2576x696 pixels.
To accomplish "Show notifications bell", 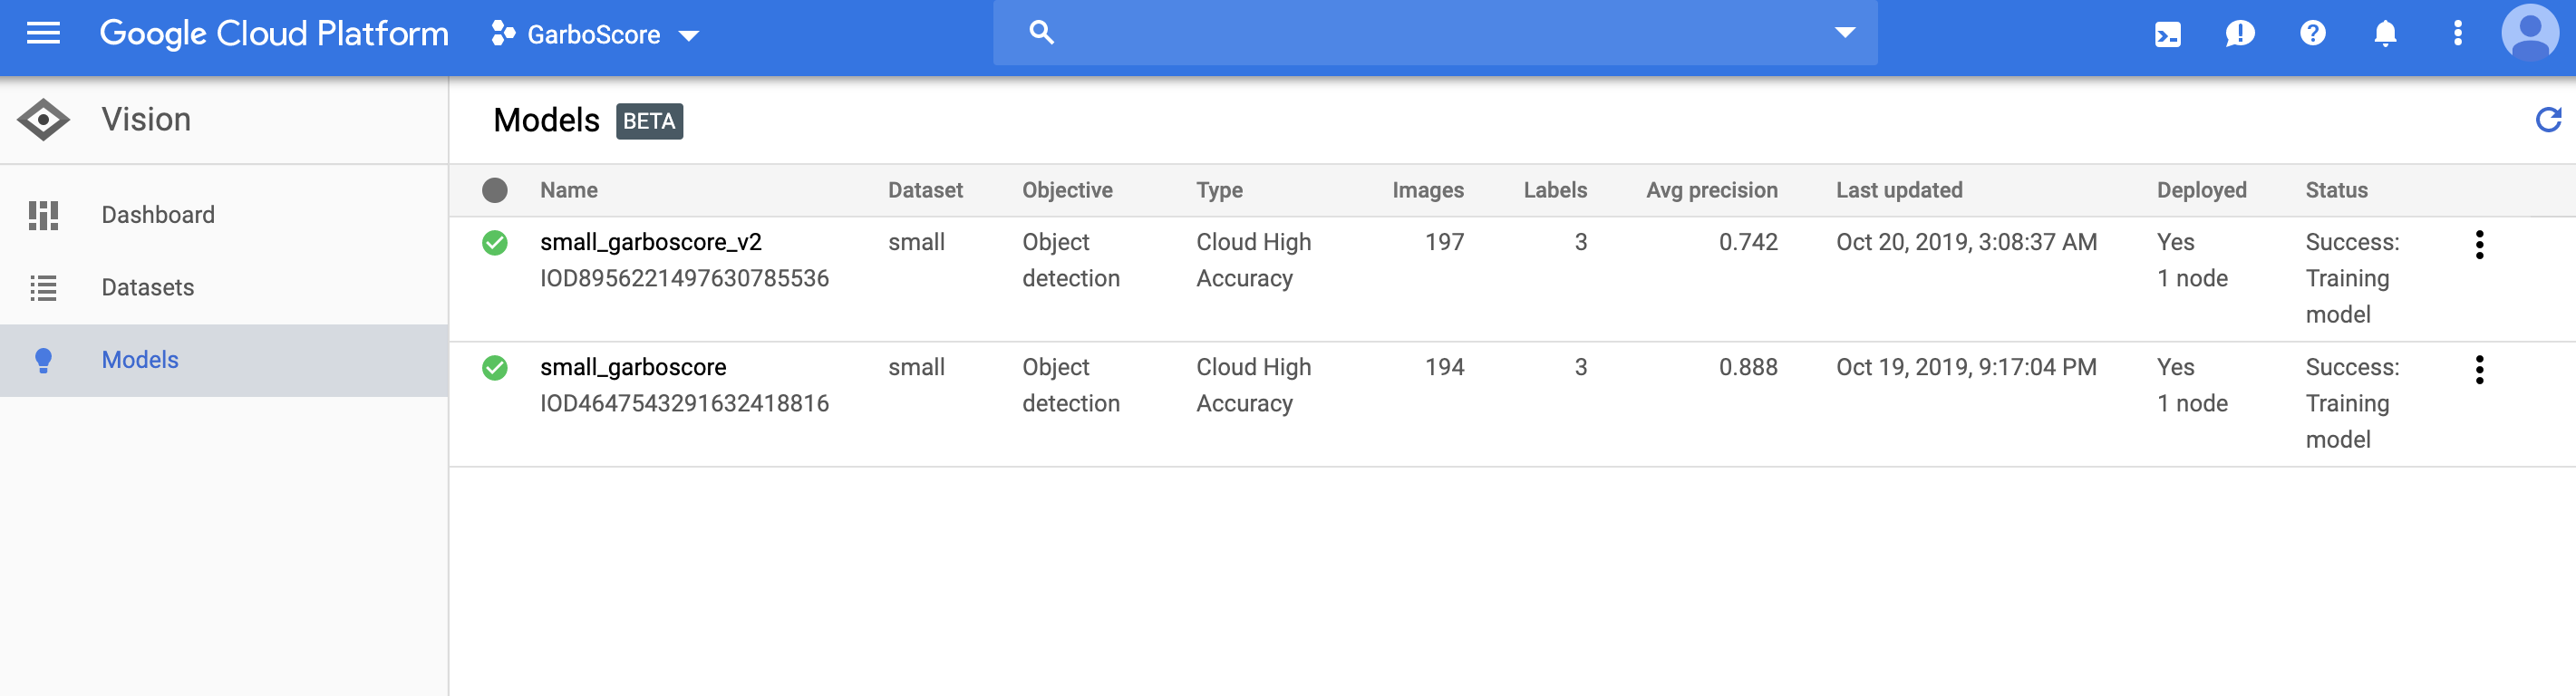I will point(2385,34).
